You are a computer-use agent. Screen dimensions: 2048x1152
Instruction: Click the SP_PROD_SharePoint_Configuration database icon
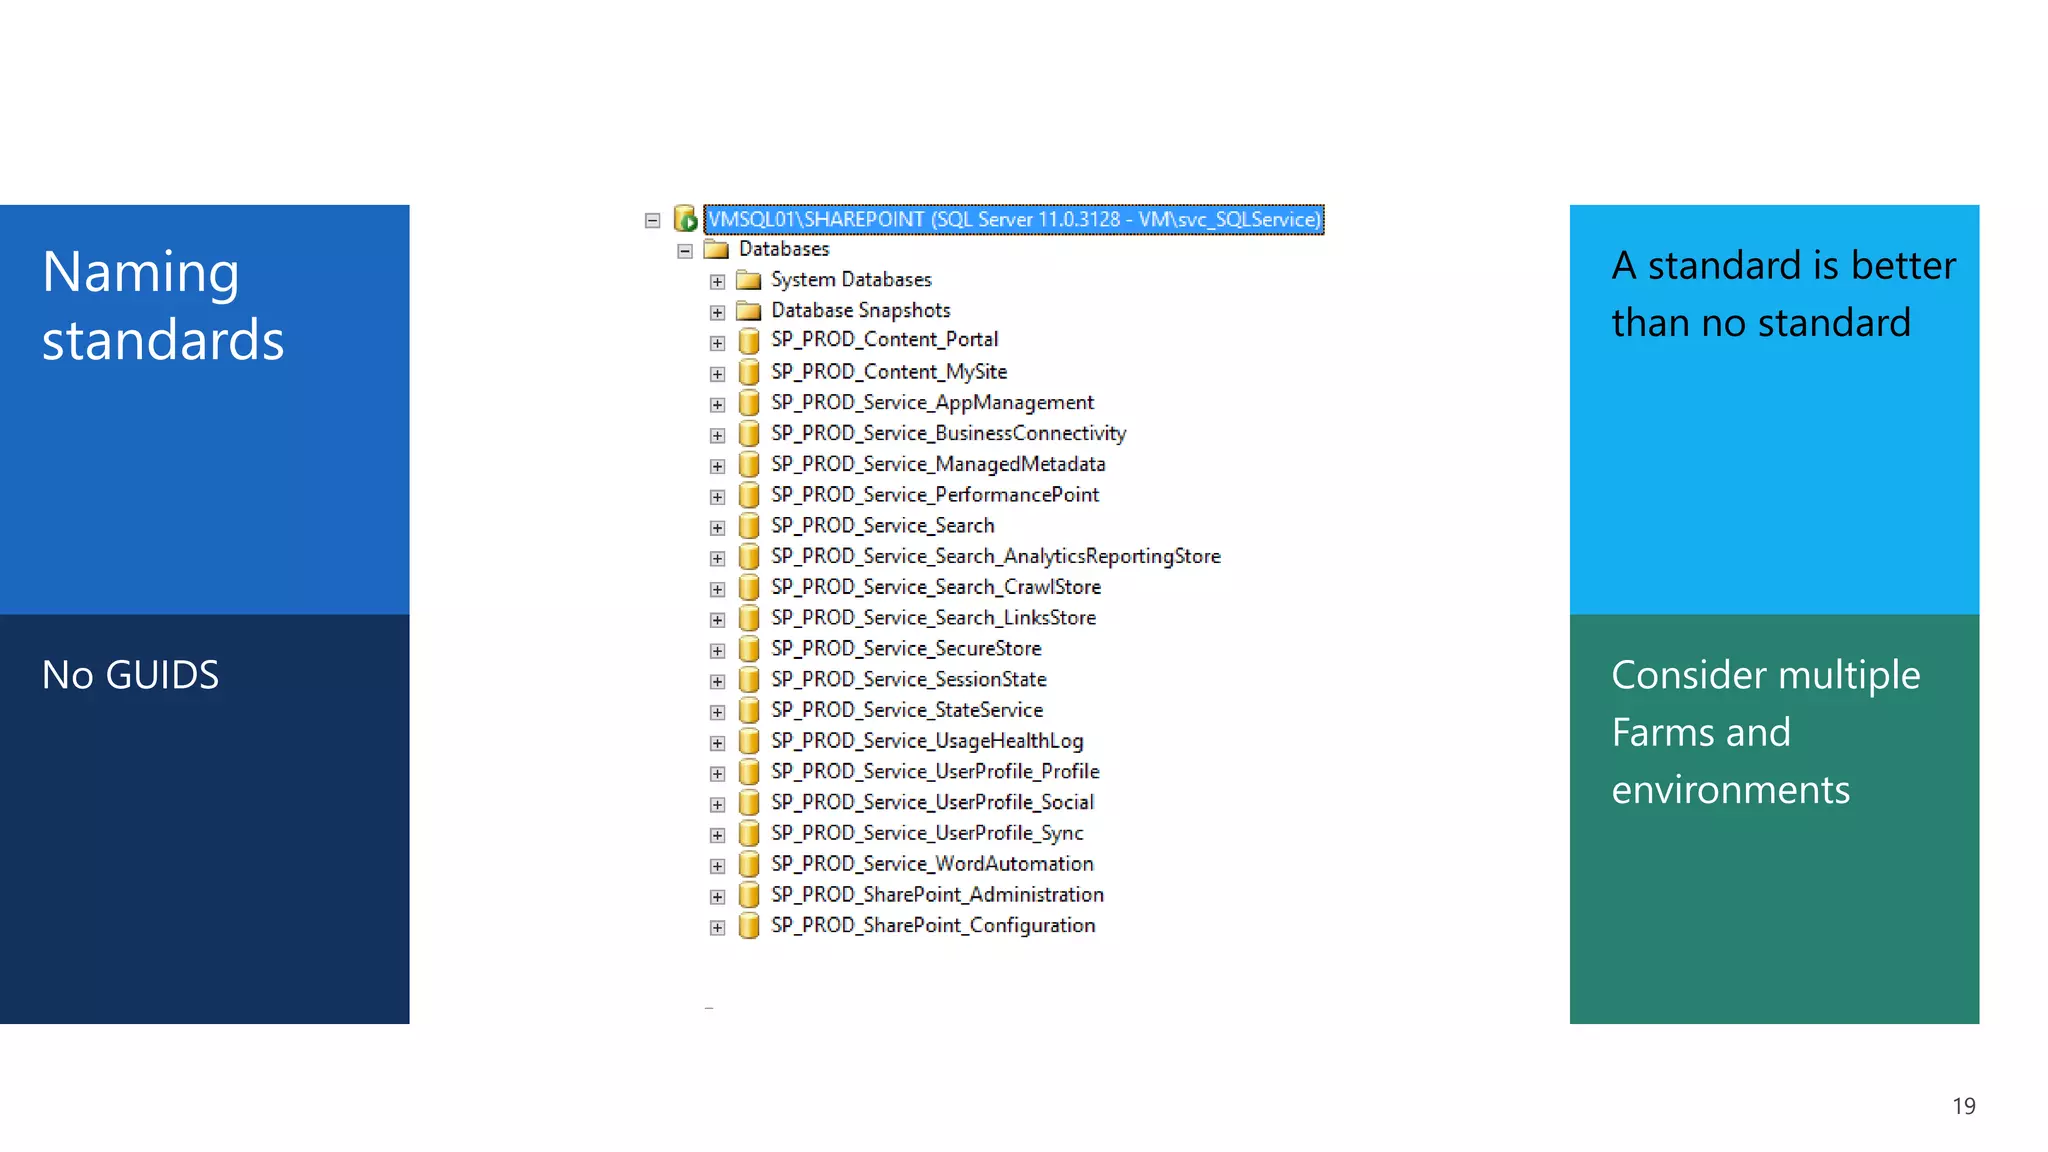pos(748,926)
